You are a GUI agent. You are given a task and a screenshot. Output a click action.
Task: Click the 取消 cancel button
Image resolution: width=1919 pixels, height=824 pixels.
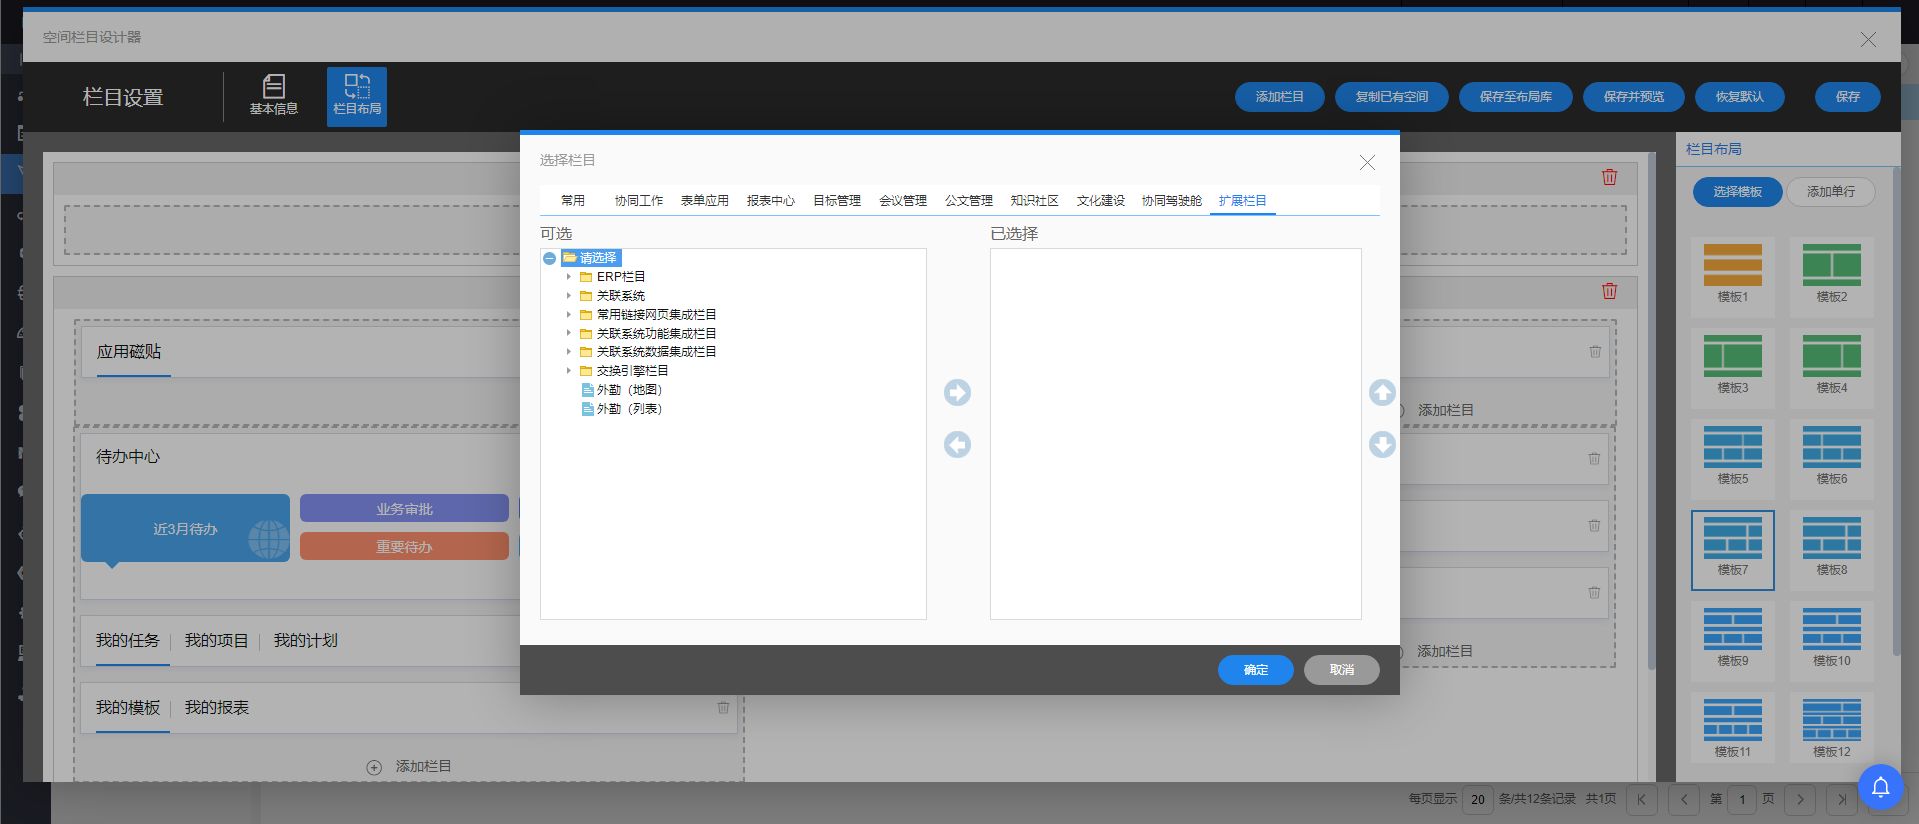coord(1341,670)
